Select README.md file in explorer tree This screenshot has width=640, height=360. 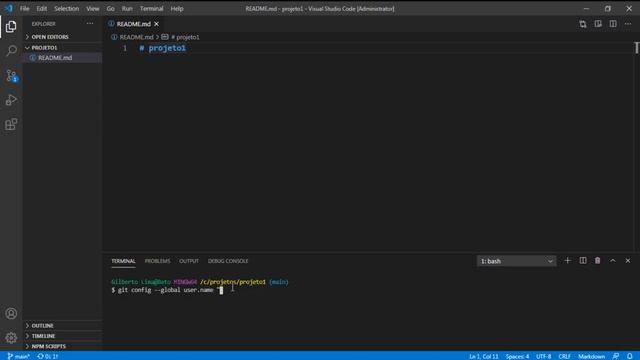[x=63, y=58]
